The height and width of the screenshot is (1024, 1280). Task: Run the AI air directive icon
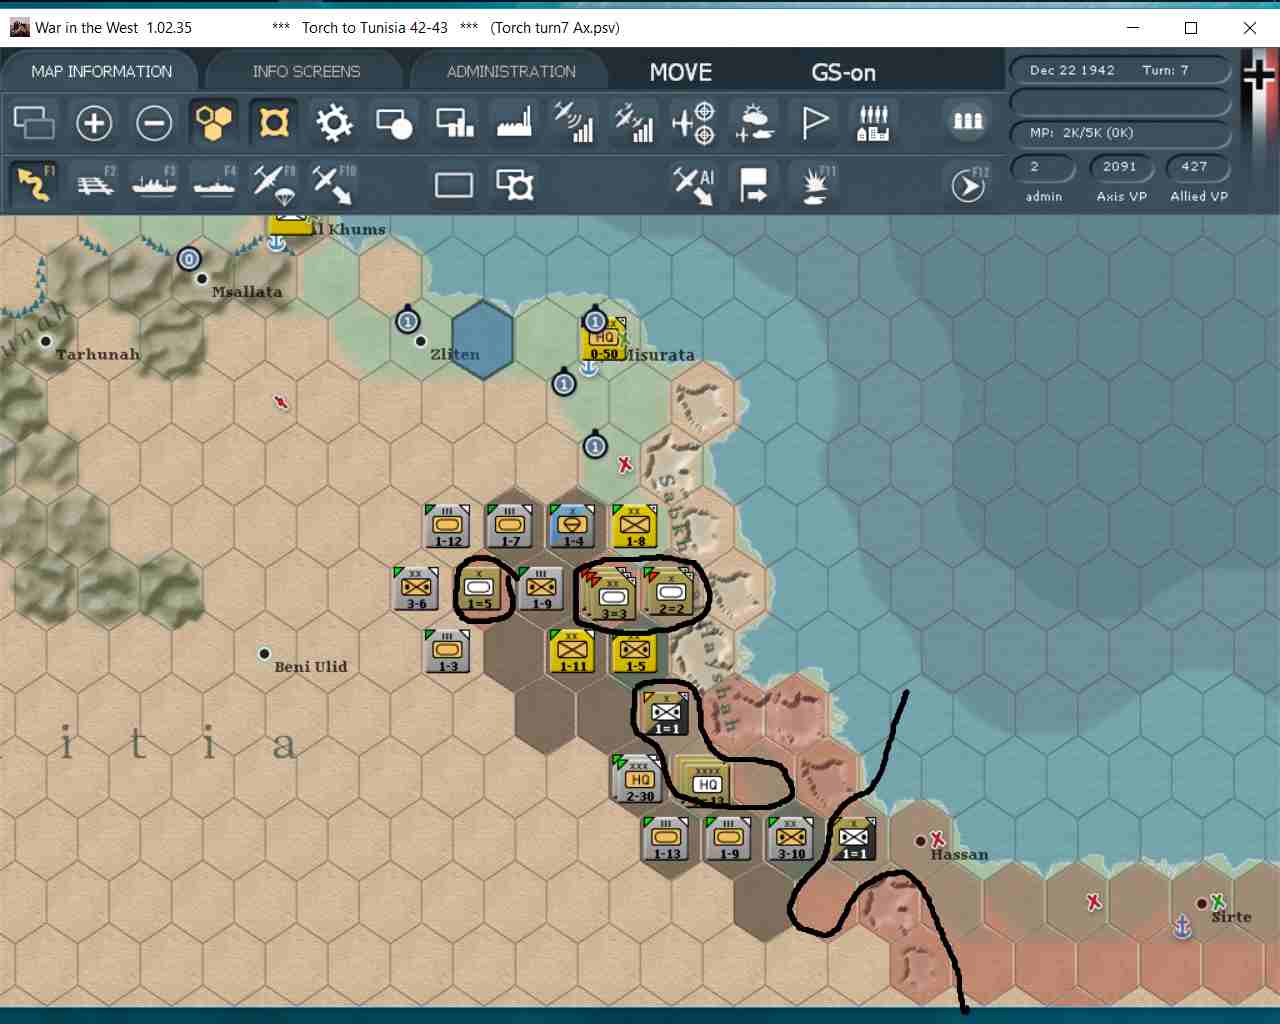tap(694, 185)
